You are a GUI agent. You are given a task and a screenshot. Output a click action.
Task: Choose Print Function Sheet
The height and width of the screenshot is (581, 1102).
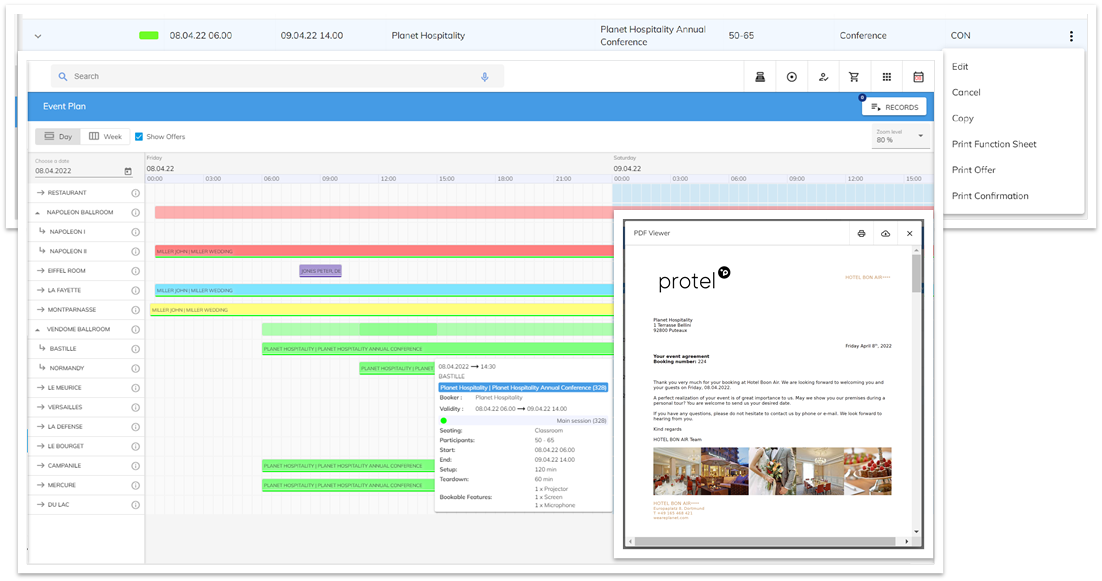pos(994,144)
